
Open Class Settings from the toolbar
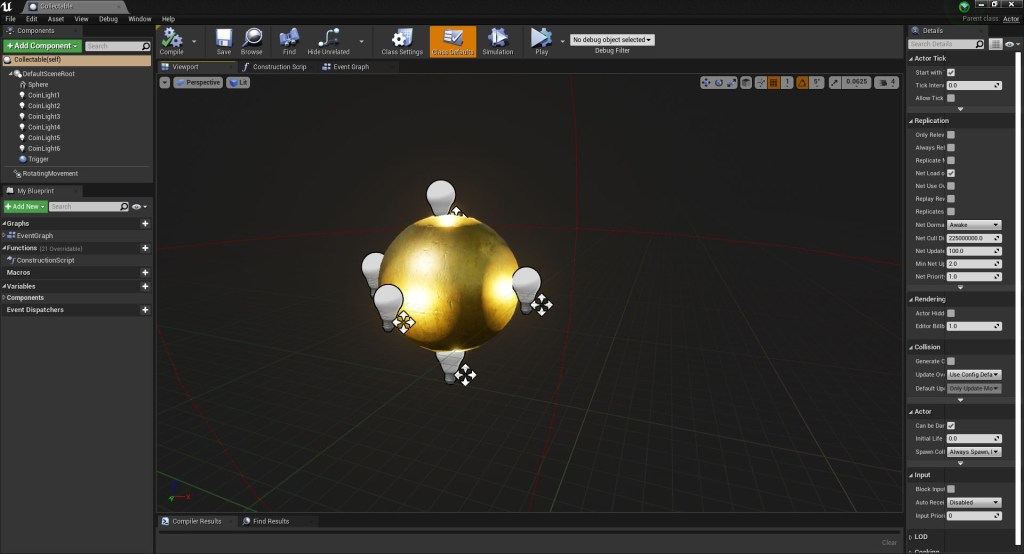(x=402, y=39)
